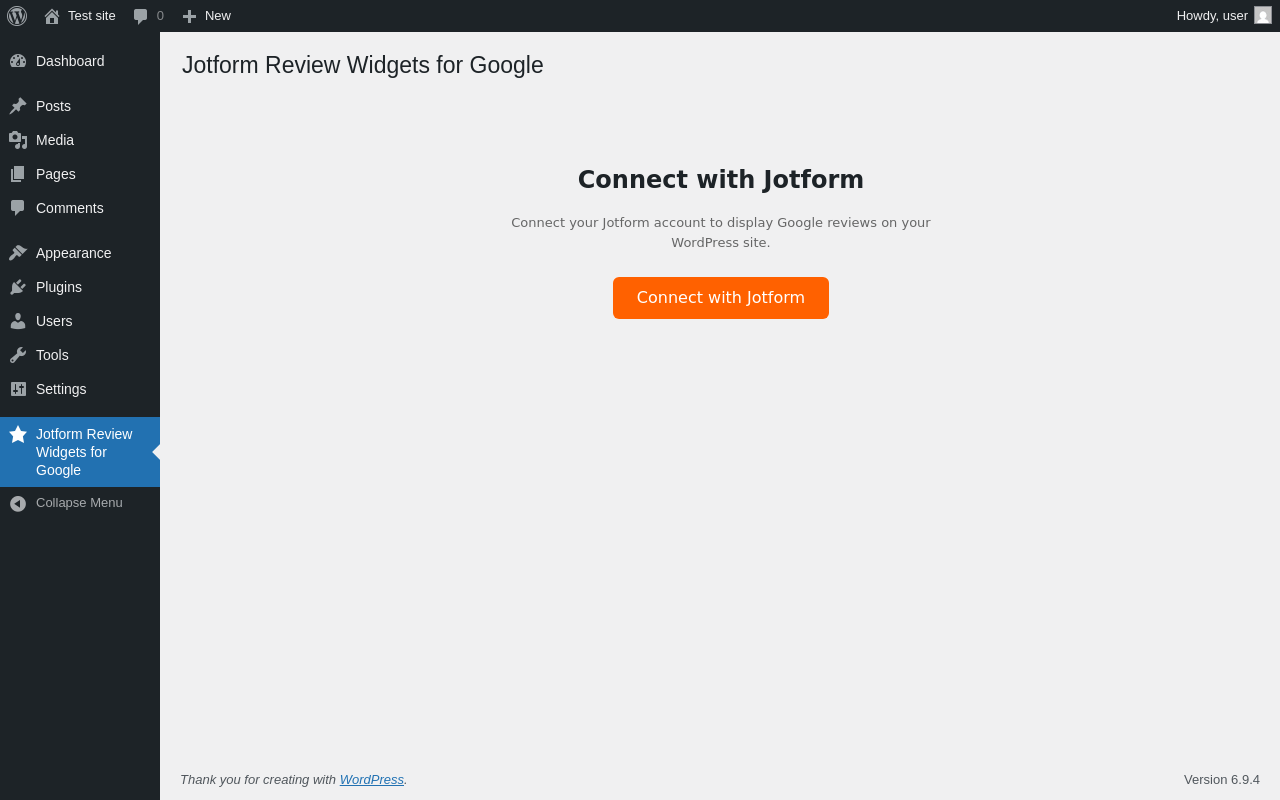Click the Plugins plug icon
Screen dimensions: 1280x800
(x=18, y=287)
